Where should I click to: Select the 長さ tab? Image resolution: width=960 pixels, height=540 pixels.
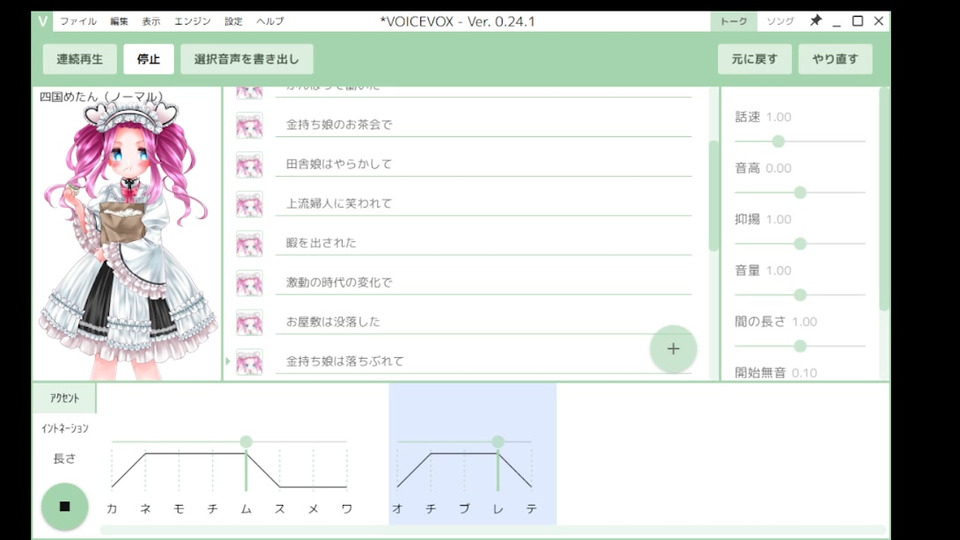pyautogui.click(x=64, y=458)
